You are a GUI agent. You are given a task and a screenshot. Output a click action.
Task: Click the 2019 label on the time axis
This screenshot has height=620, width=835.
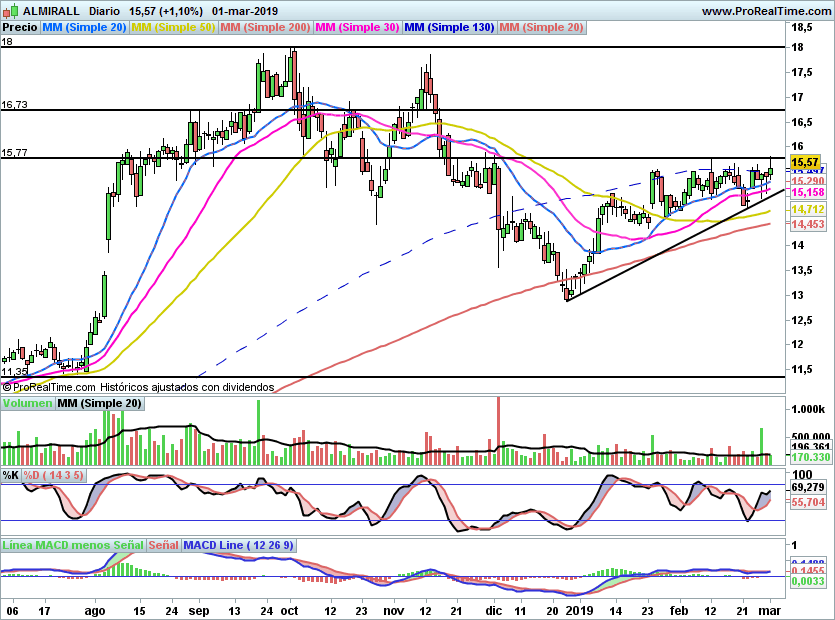[x=579, y=610]
